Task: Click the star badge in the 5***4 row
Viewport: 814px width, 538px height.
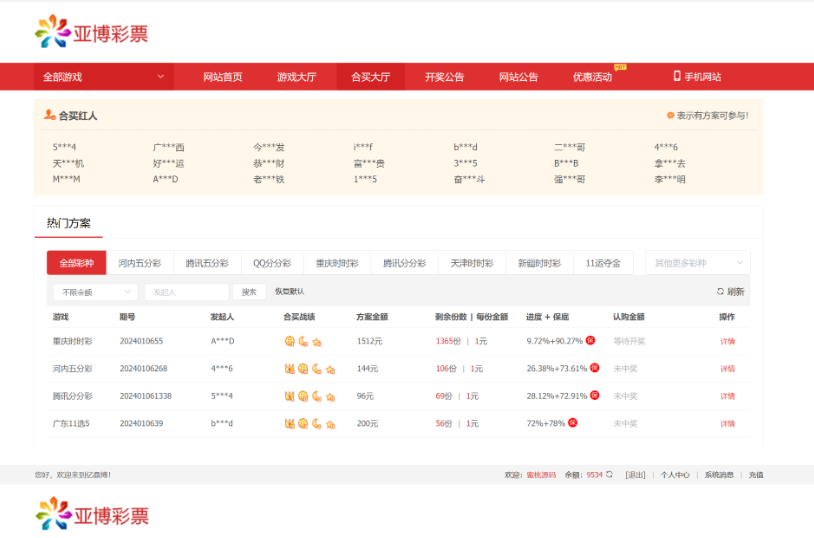Action: coord(330,397)
